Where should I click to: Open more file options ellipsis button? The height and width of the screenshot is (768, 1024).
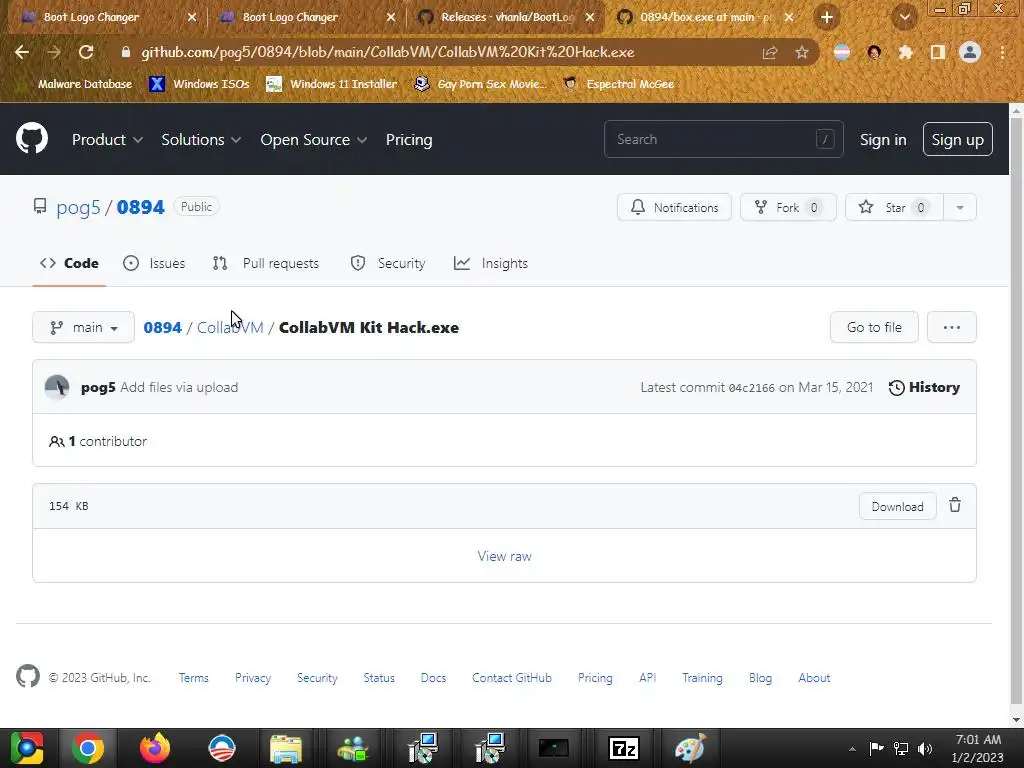click(x=952, y=327)
